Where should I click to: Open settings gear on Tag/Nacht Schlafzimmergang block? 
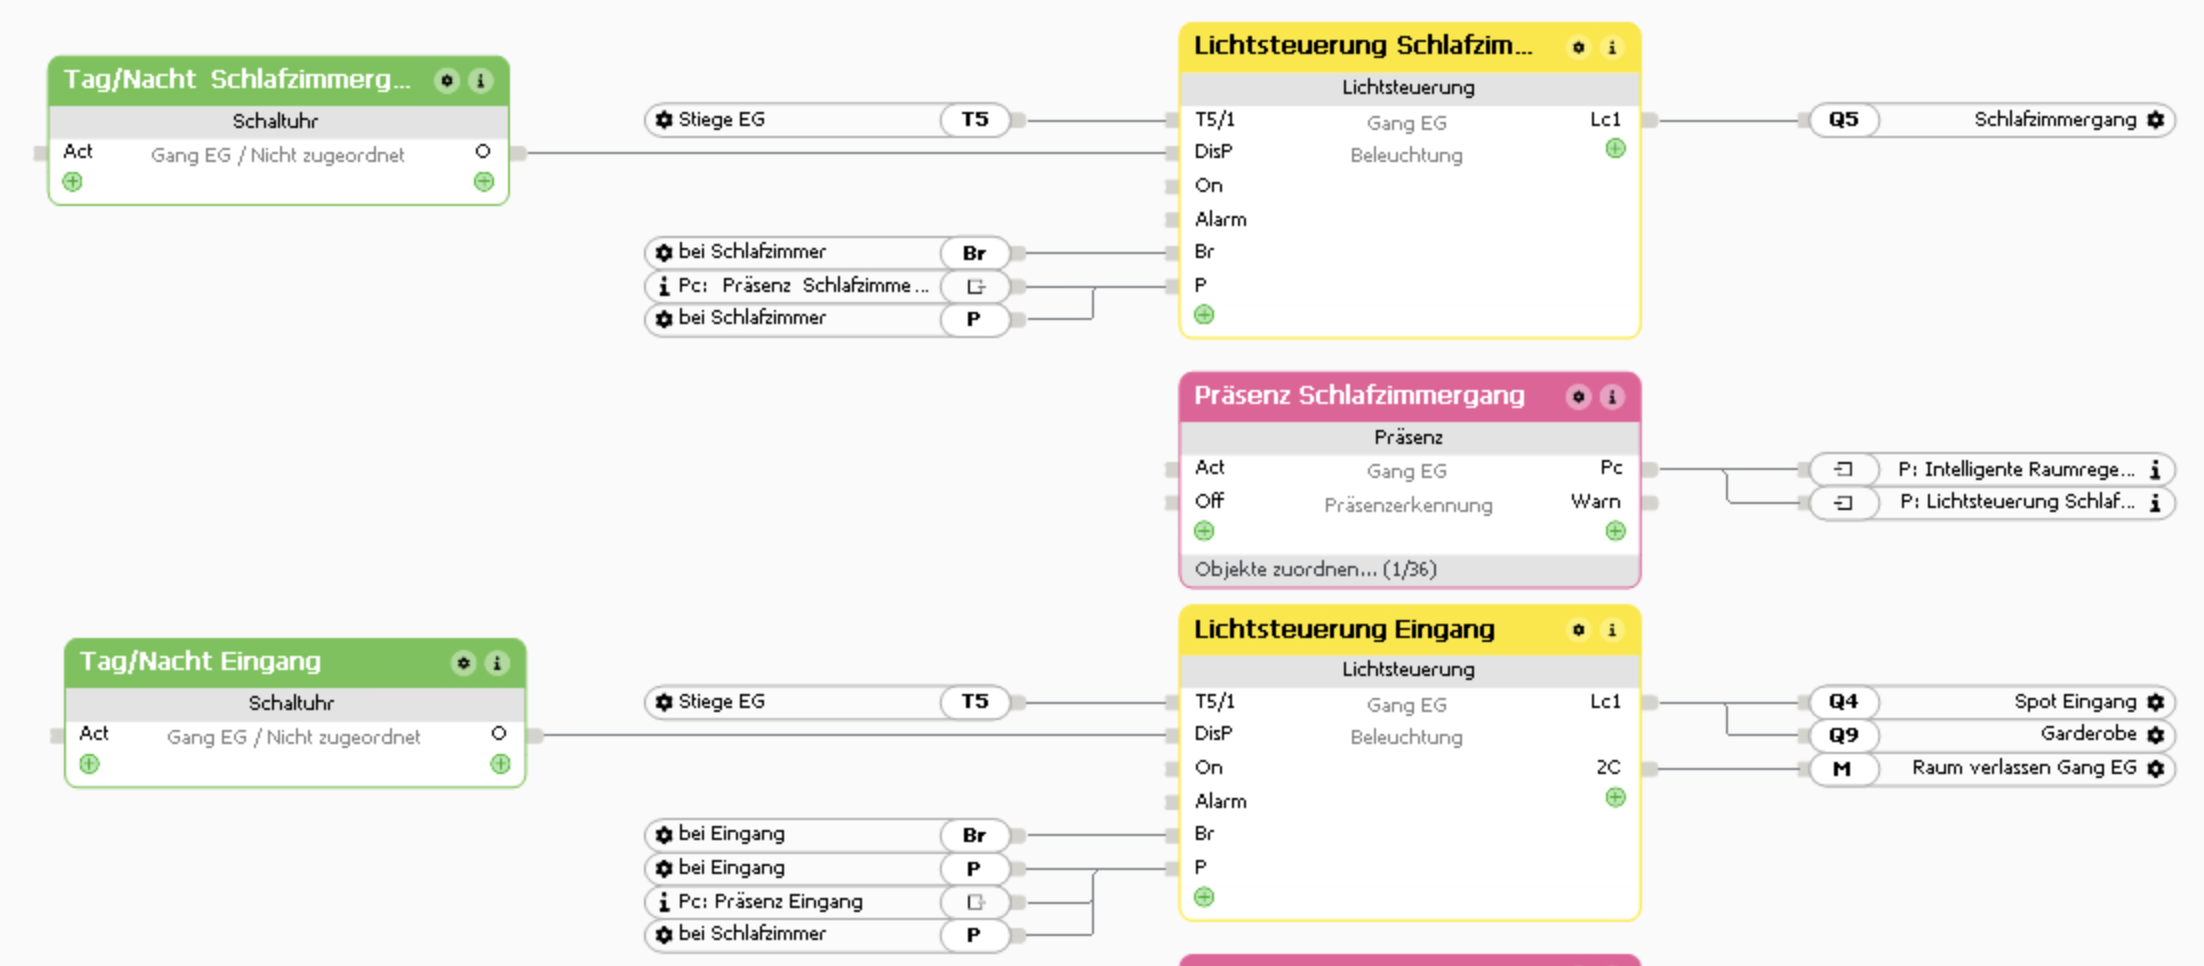(x=447, y=80)
